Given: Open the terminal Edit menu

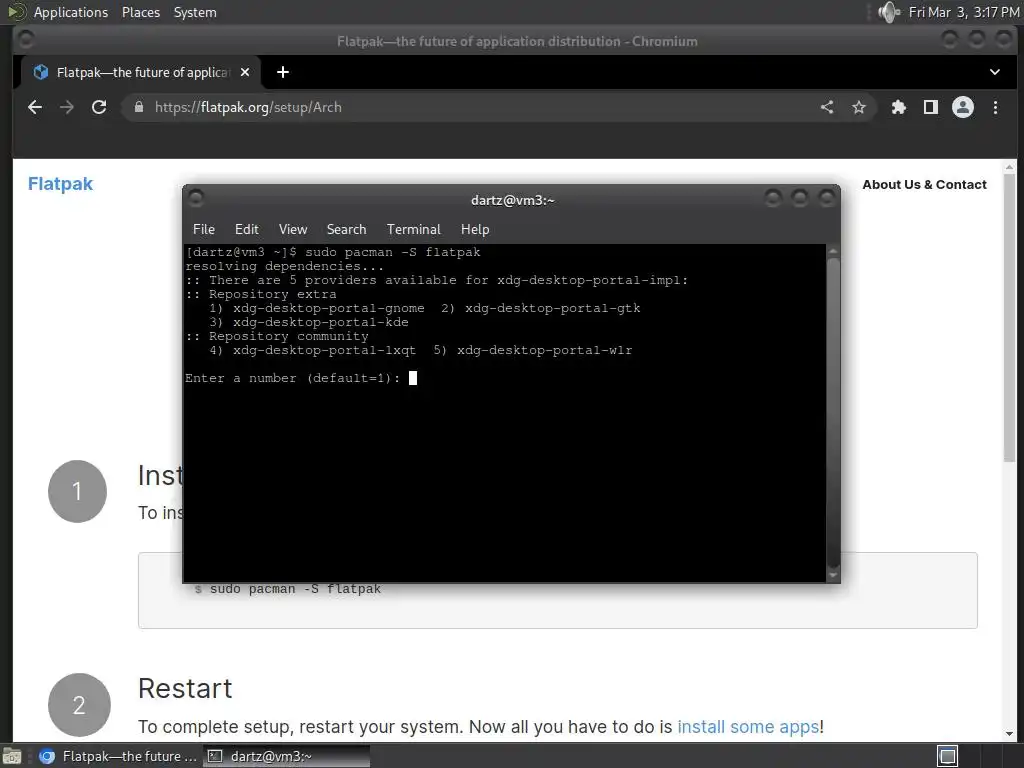Looking at the screenshot, I should [x=247, y=229].
